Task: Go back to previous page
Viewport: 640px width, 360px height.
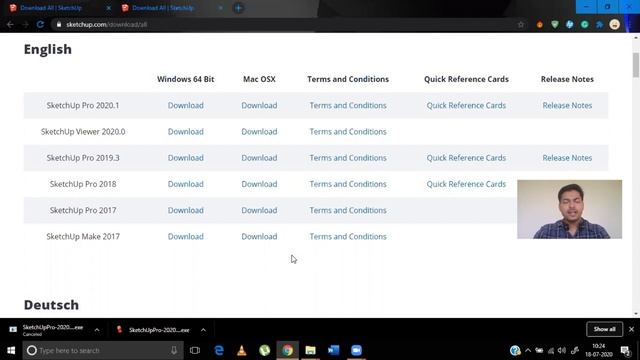Action: [x=10, y=24]
